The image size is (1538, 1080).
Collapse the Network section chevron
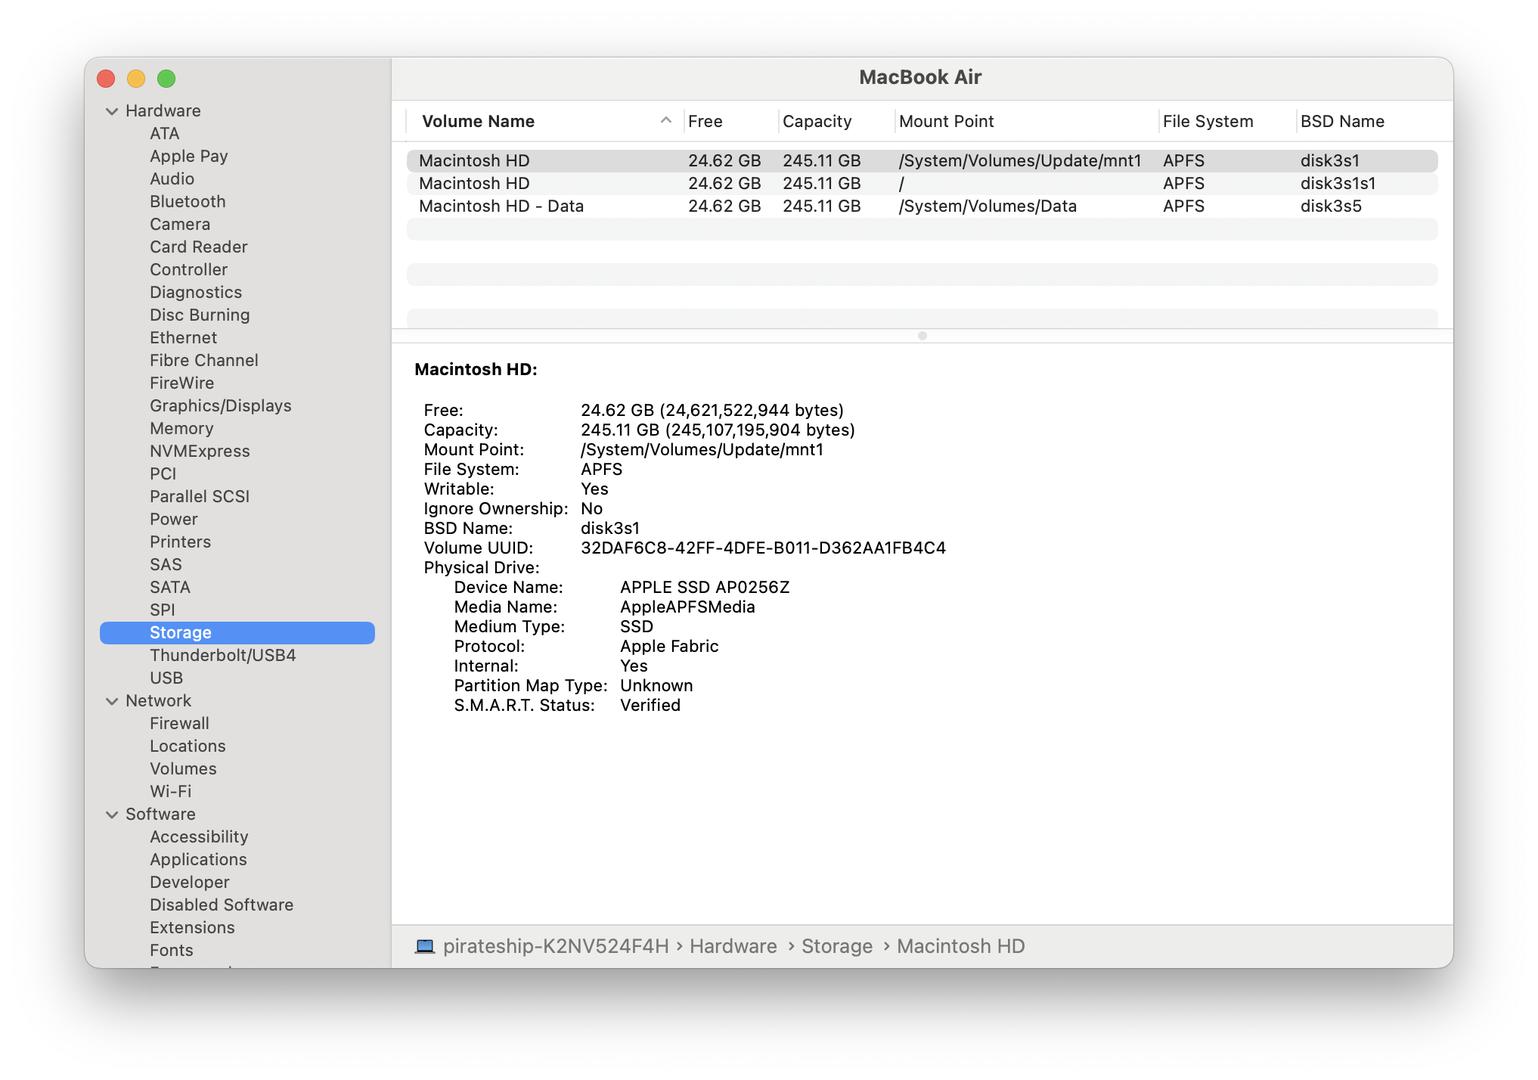click(x=112, y=701)
